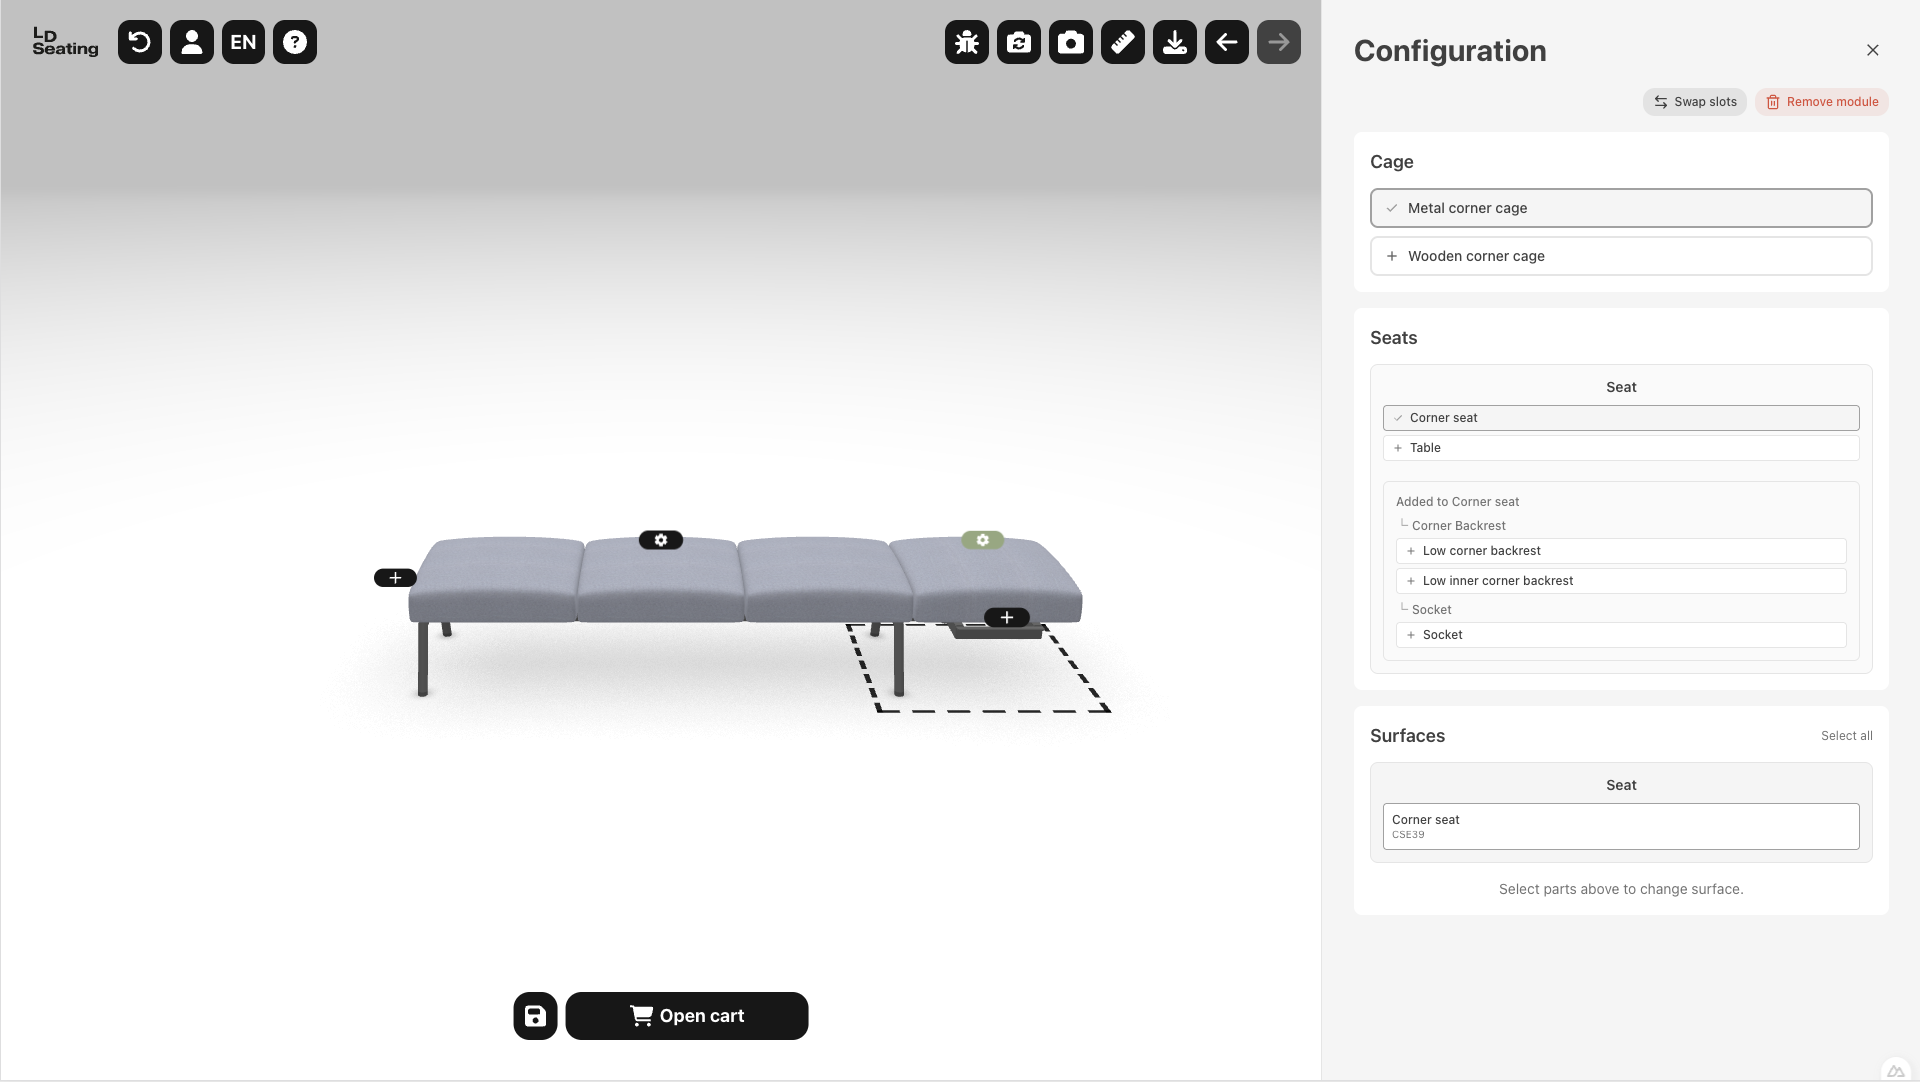1920x1082 pixels.
Task: Open cart button at the bottom
Action: [687, 1016]
